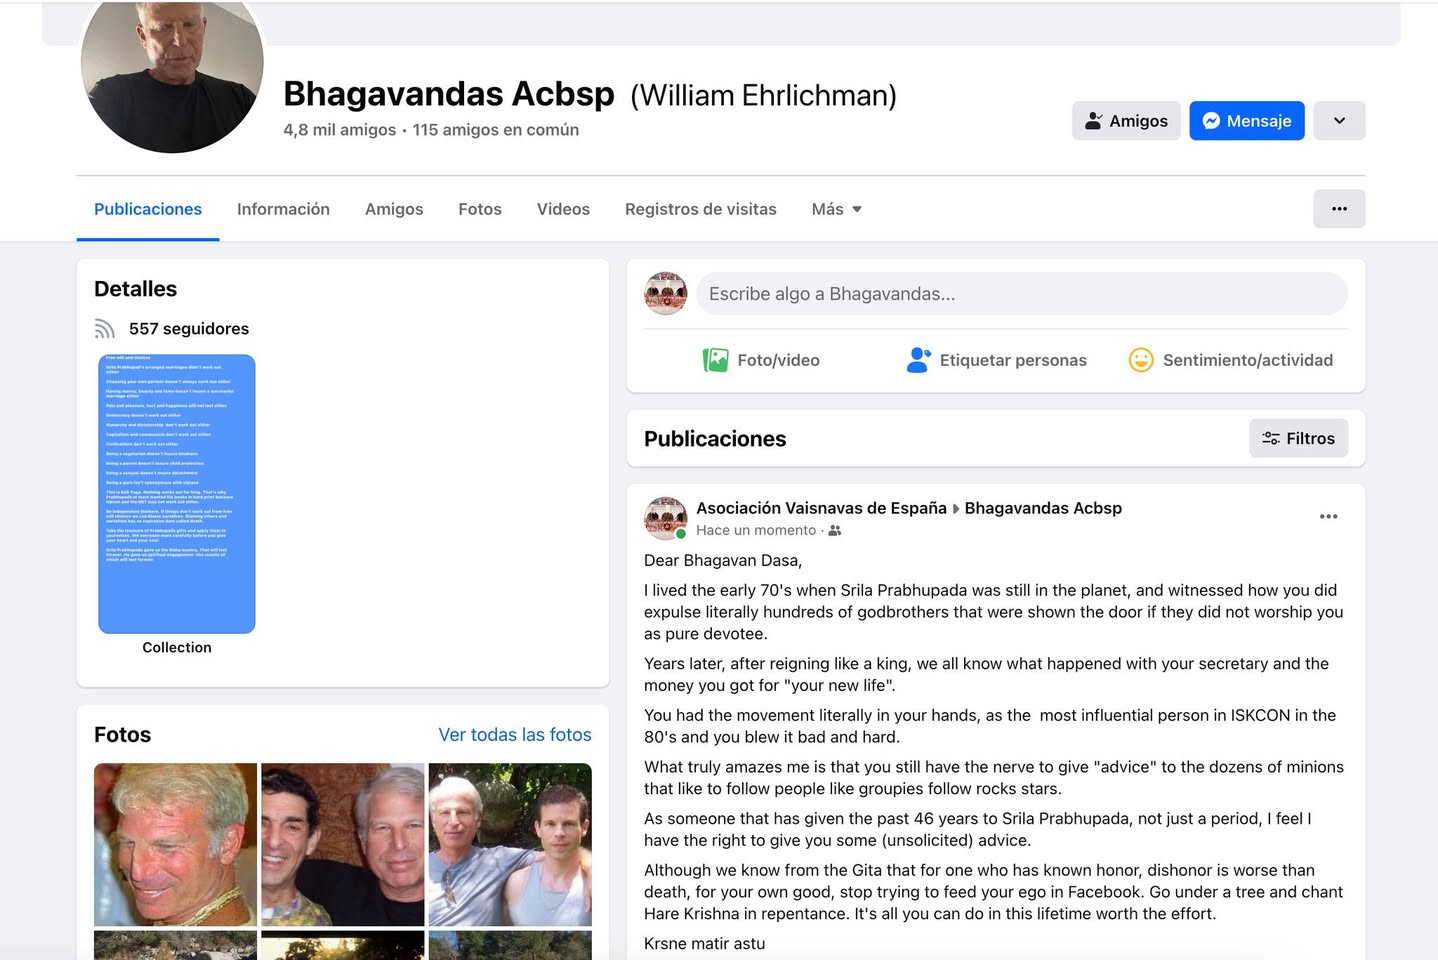Switch to the Información tab
1438x960 pixels.
click(x=283, y=209)
